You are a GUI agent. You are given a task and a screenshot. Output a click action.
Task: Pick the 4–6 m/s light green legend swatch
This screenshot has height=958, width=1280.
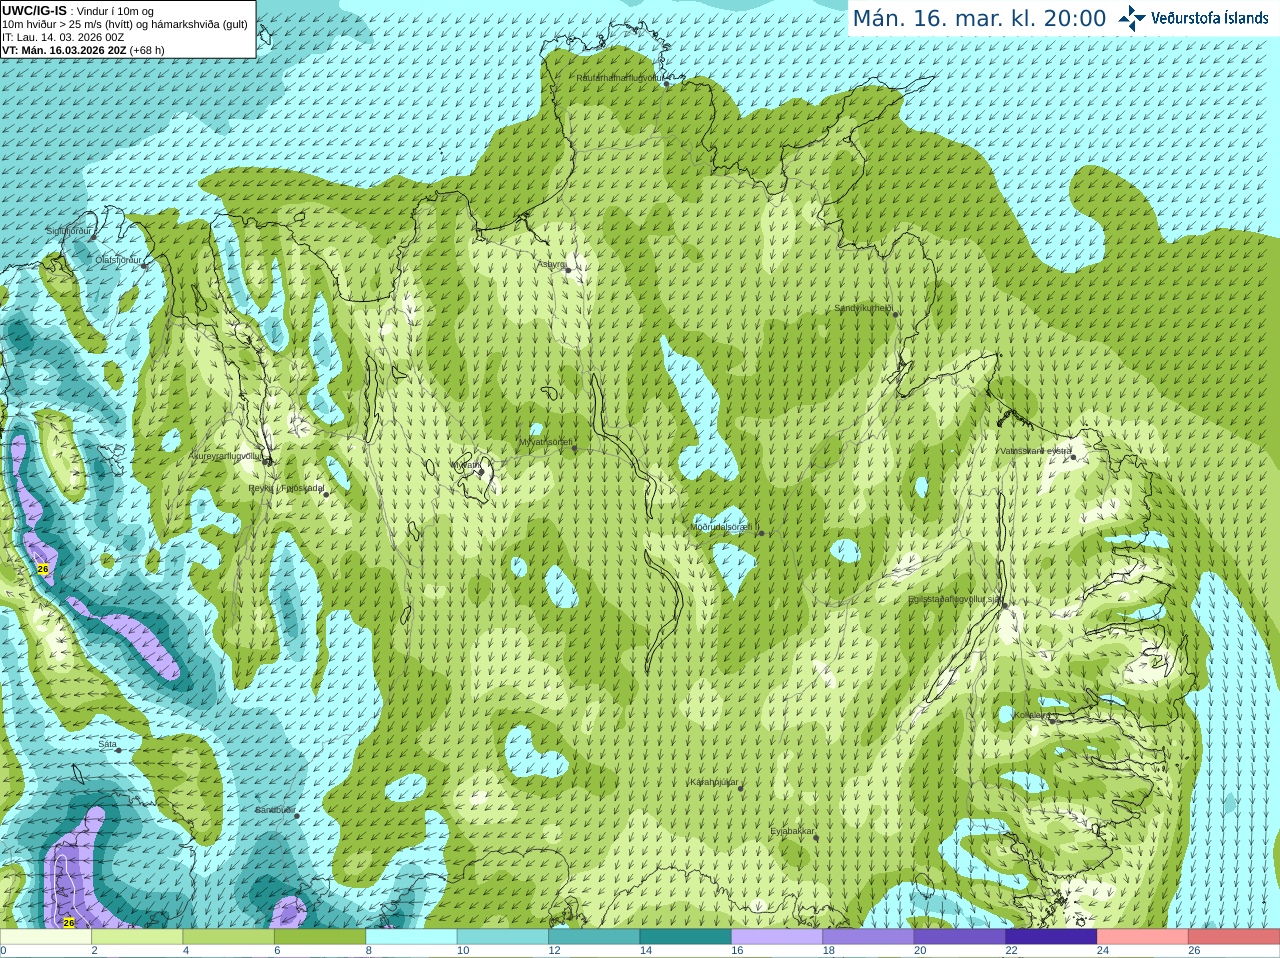coord(228,937)
